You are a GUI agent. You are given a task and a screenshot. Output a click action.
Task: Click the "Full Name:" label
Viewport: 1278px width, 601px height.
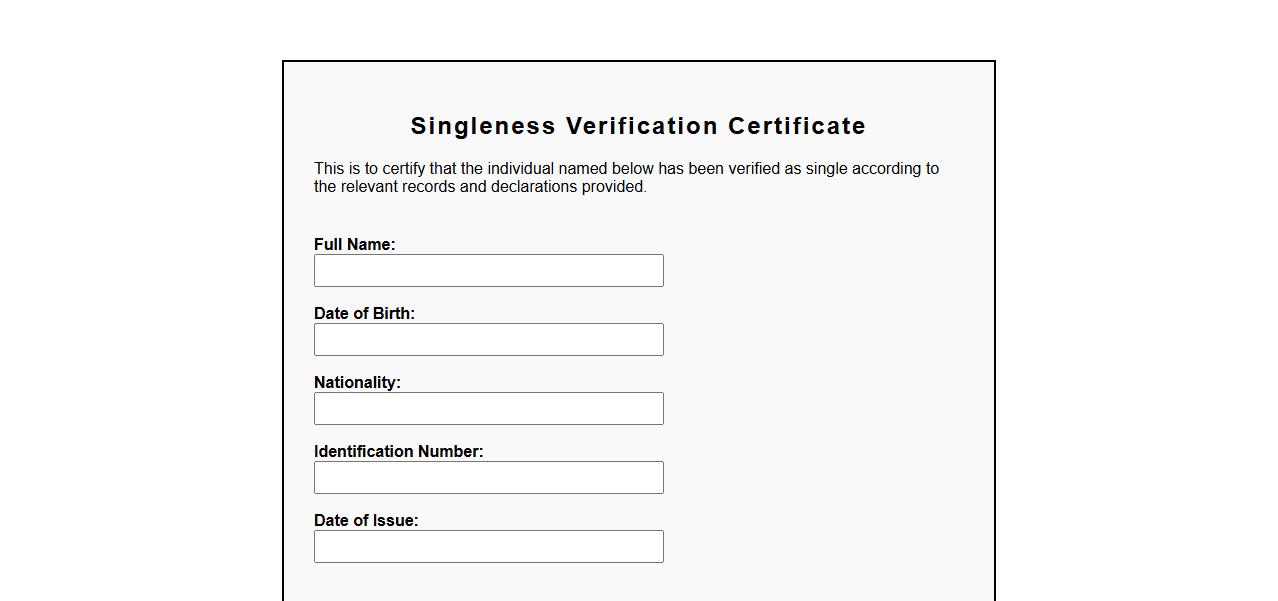pyautogui.click(x=354, y=244)
